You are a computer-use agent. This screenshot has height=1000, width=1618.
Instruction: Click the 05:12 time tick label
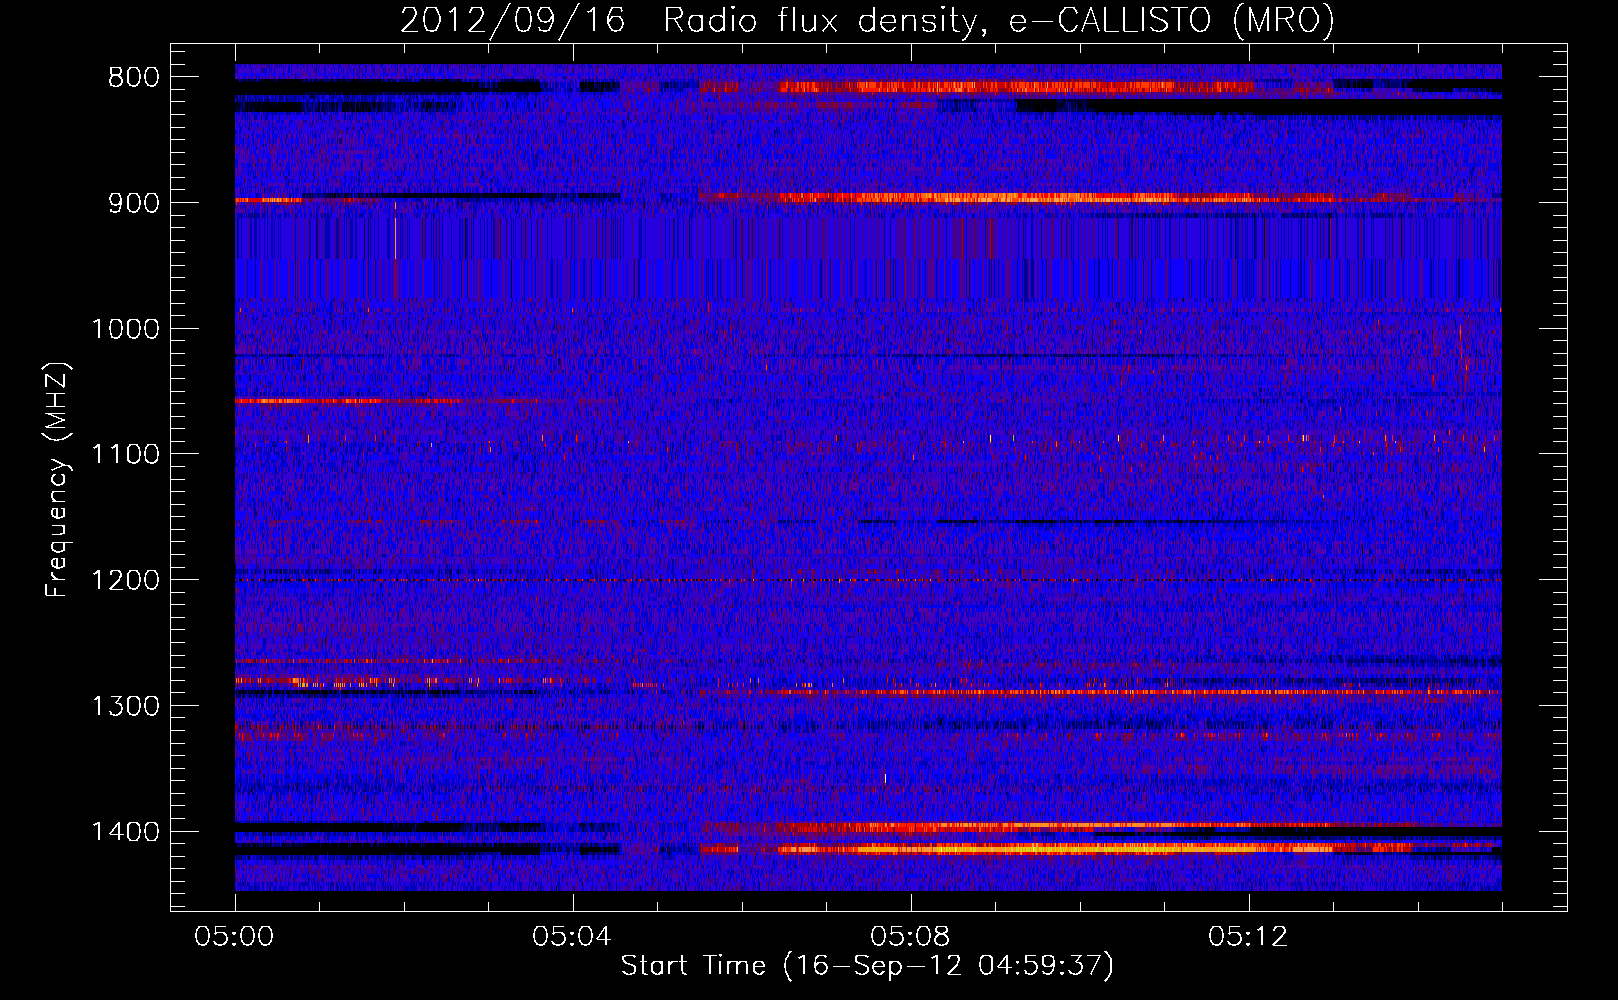click(1249, 937)
